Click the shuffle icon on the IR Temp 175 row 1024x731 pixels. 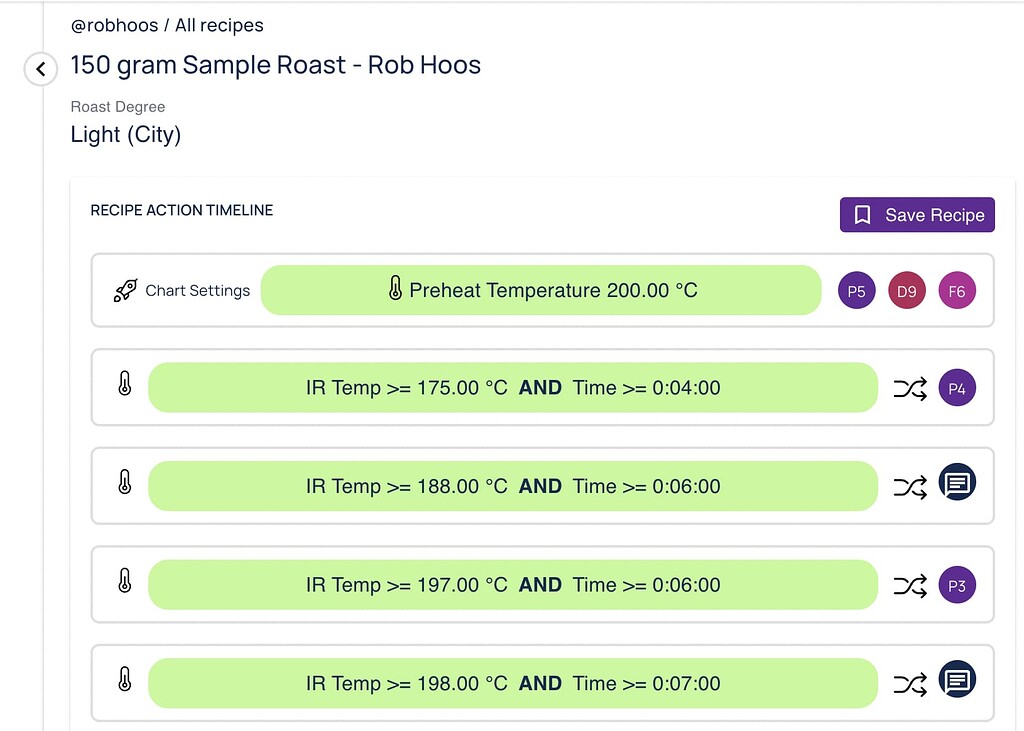[910, 388]
